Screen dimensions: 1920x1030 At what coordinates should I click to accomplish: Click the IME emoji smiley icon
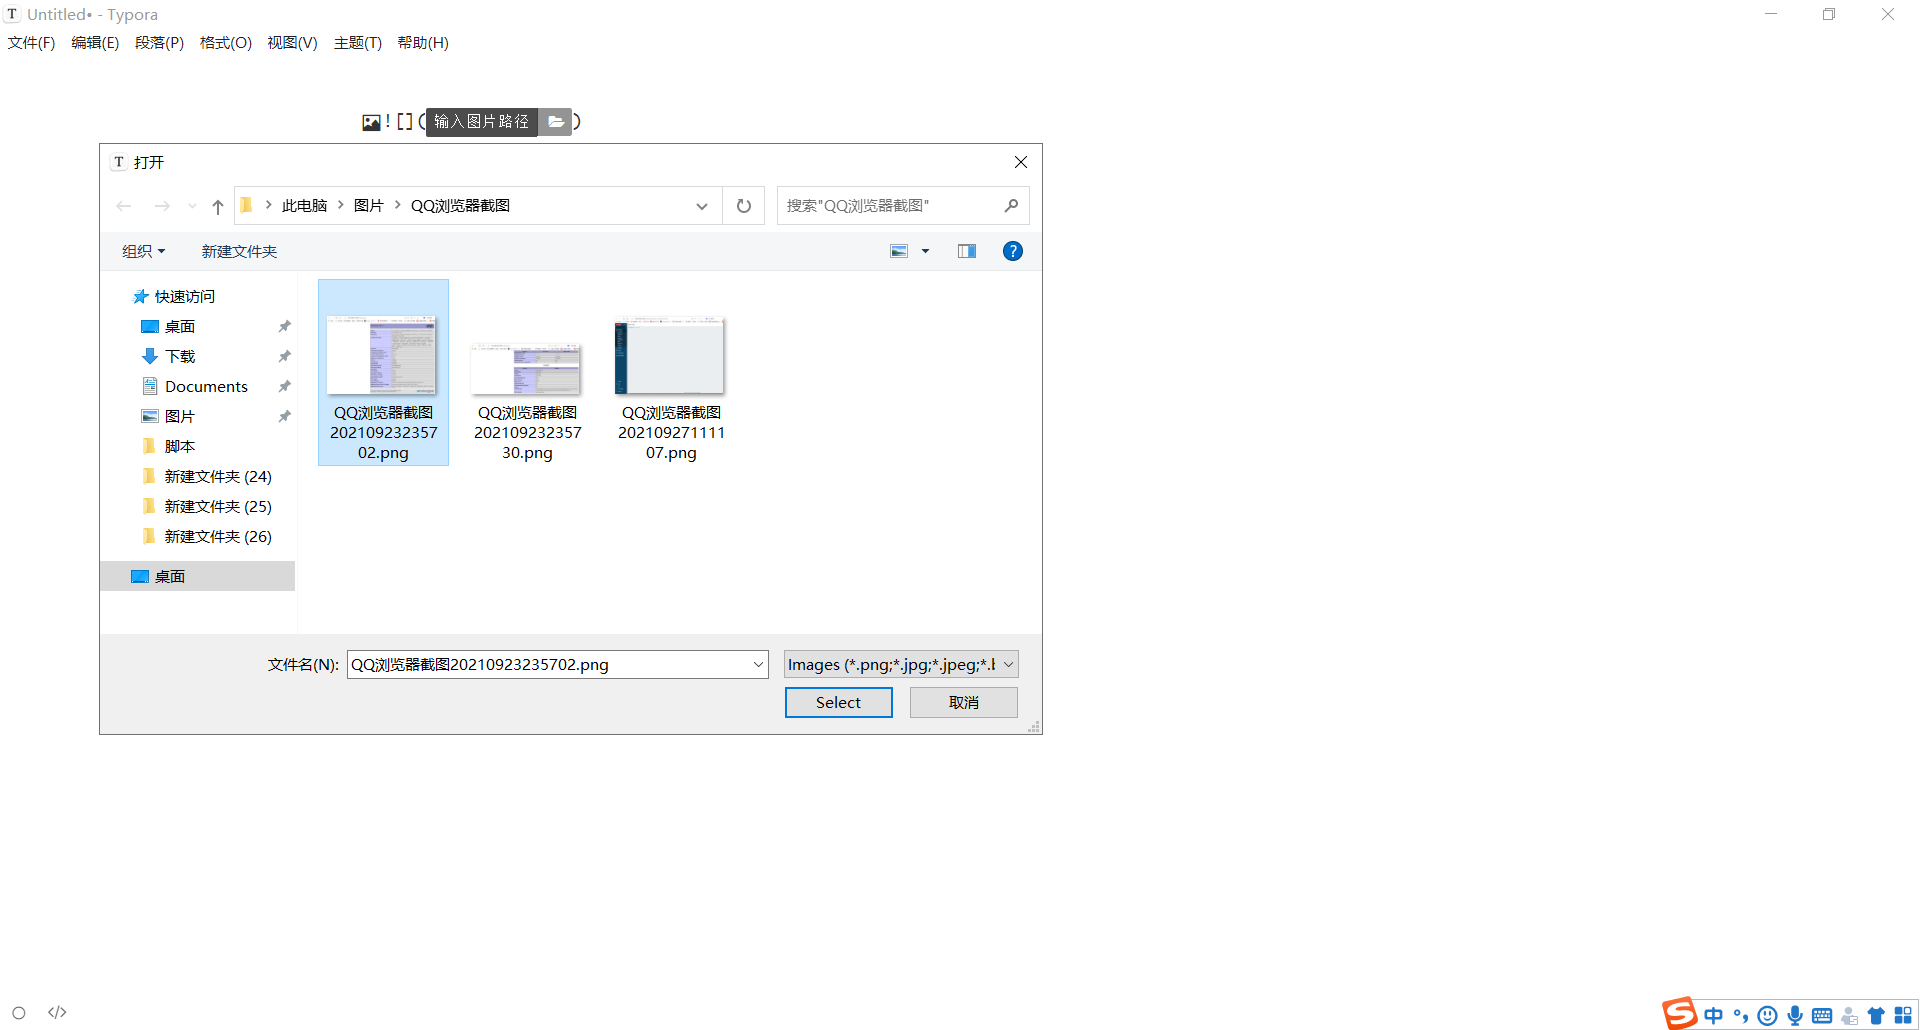(x=1768, y=1016)
